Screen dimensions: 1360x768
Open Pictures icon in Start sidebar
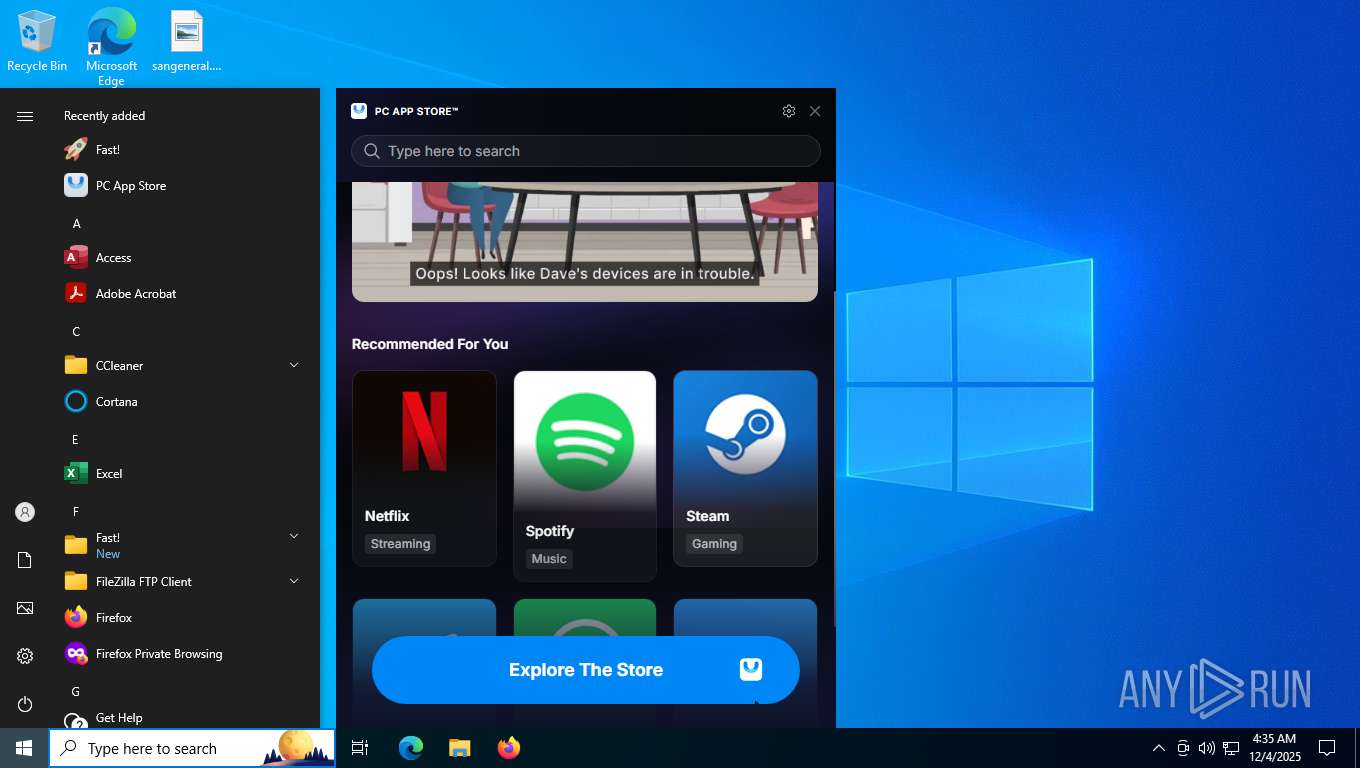point(25,608)
